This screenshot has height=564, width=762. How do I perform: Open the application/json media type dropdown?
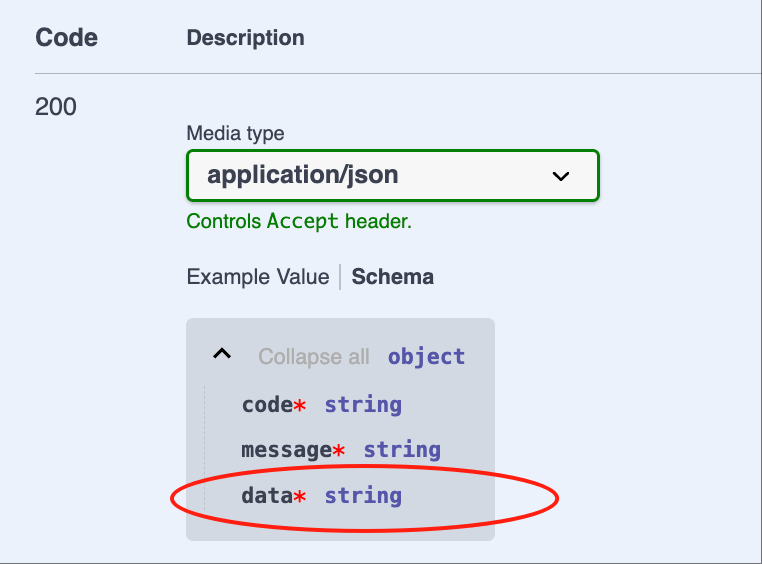393,175
